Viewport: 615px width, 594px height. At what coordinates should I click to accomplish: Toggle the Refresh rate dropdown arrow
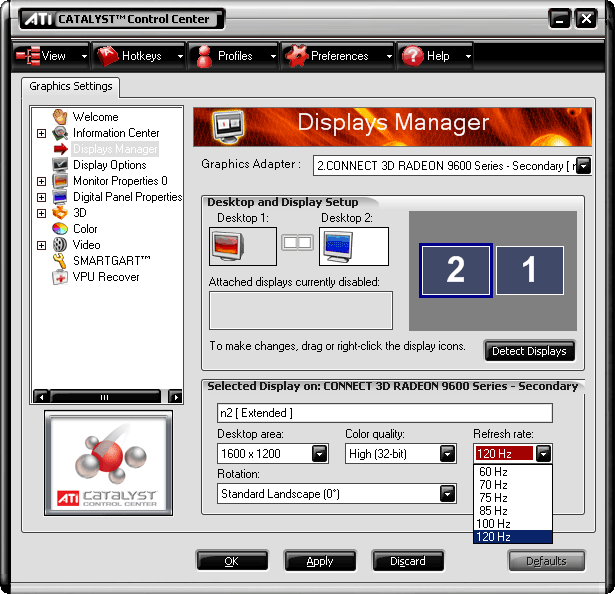click(544, 454)
